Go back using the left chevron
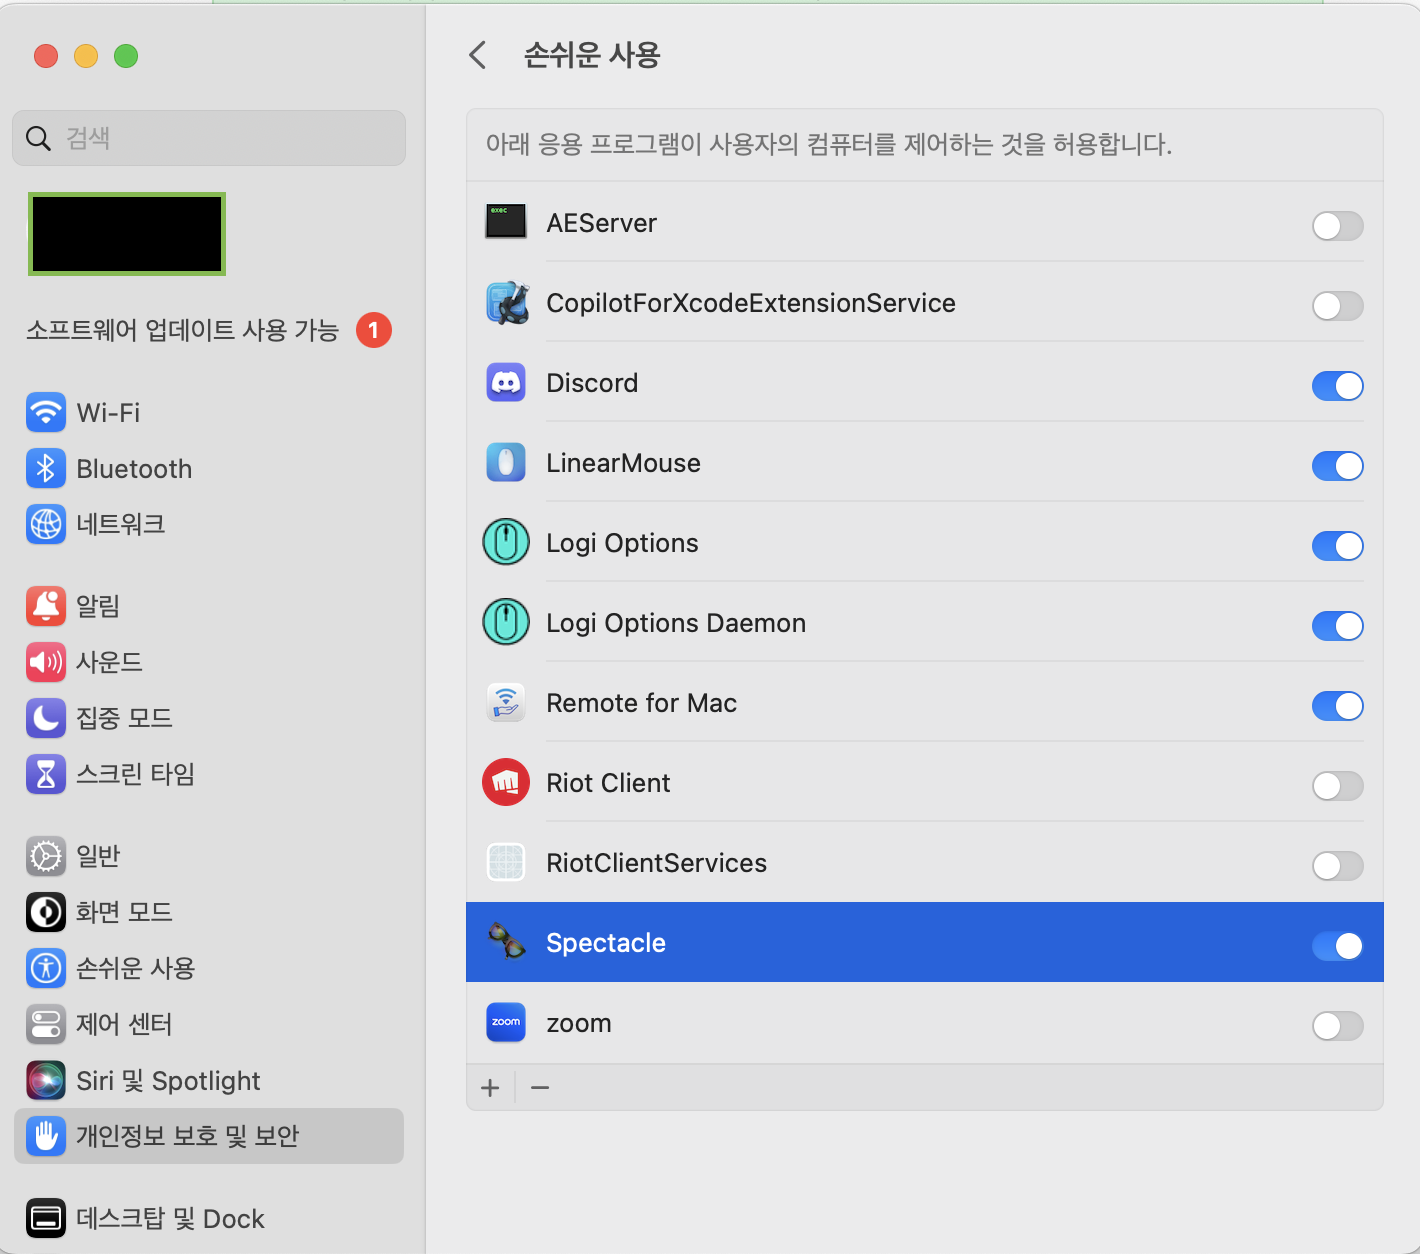Image resolution: width=1420 pixels, height=1254 pixels. [478, 55]
